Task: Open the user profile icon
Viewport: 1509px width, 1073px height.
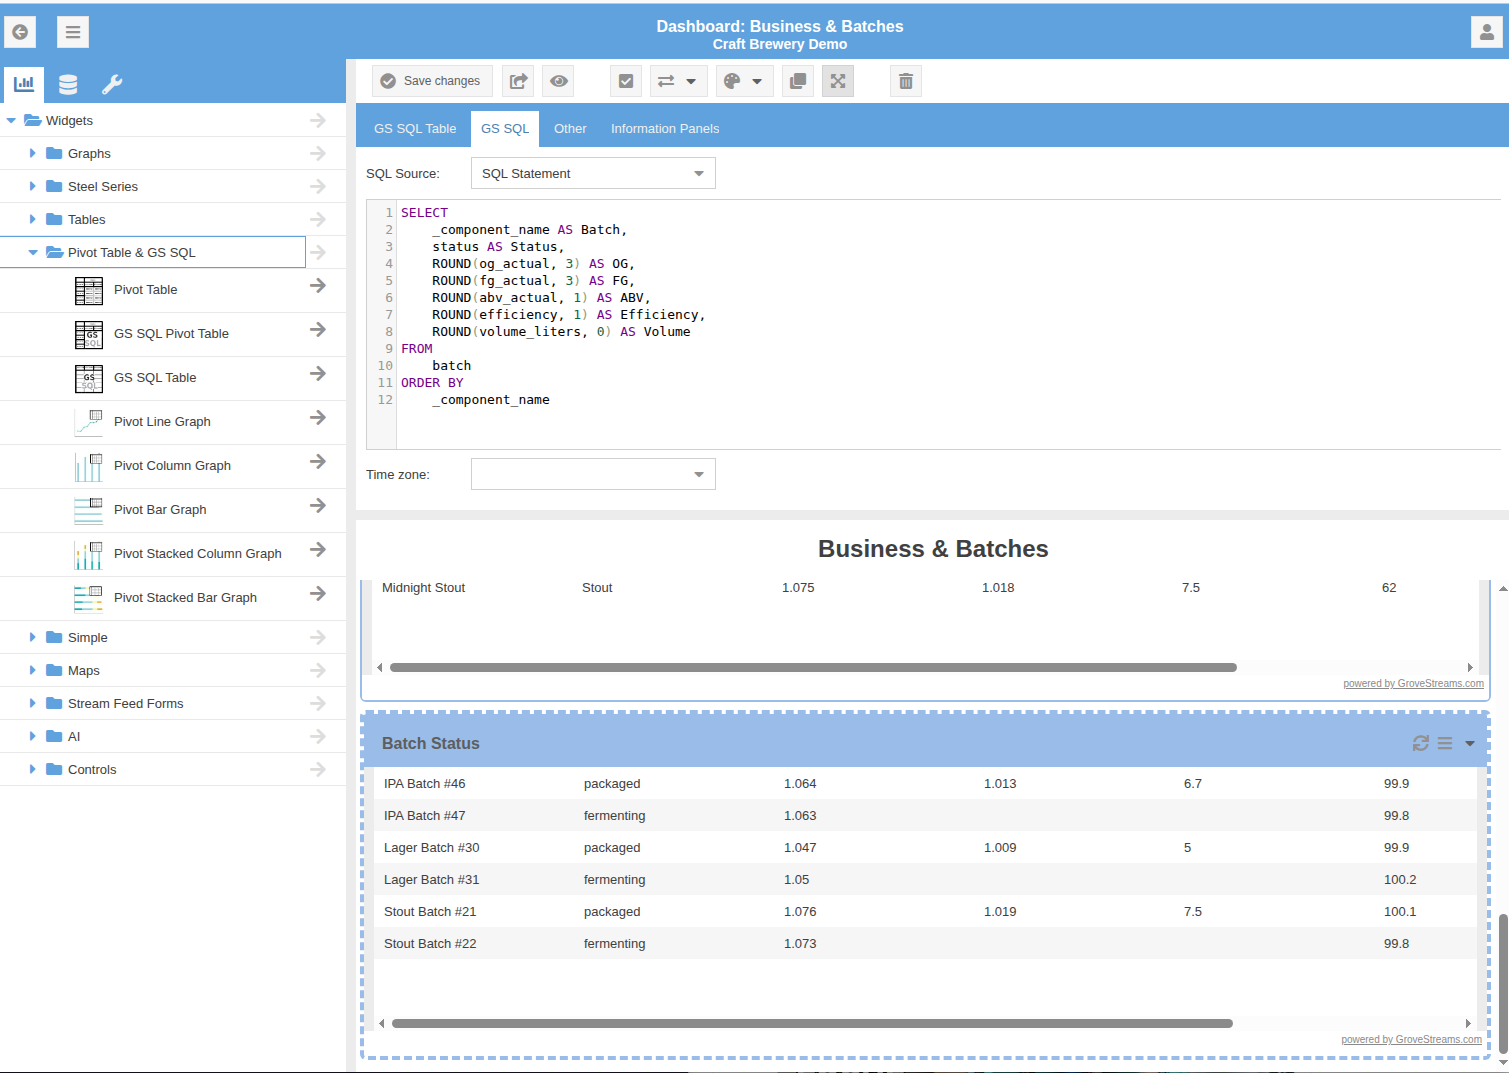Action: pyautogui.click(x=1487, y=32)
